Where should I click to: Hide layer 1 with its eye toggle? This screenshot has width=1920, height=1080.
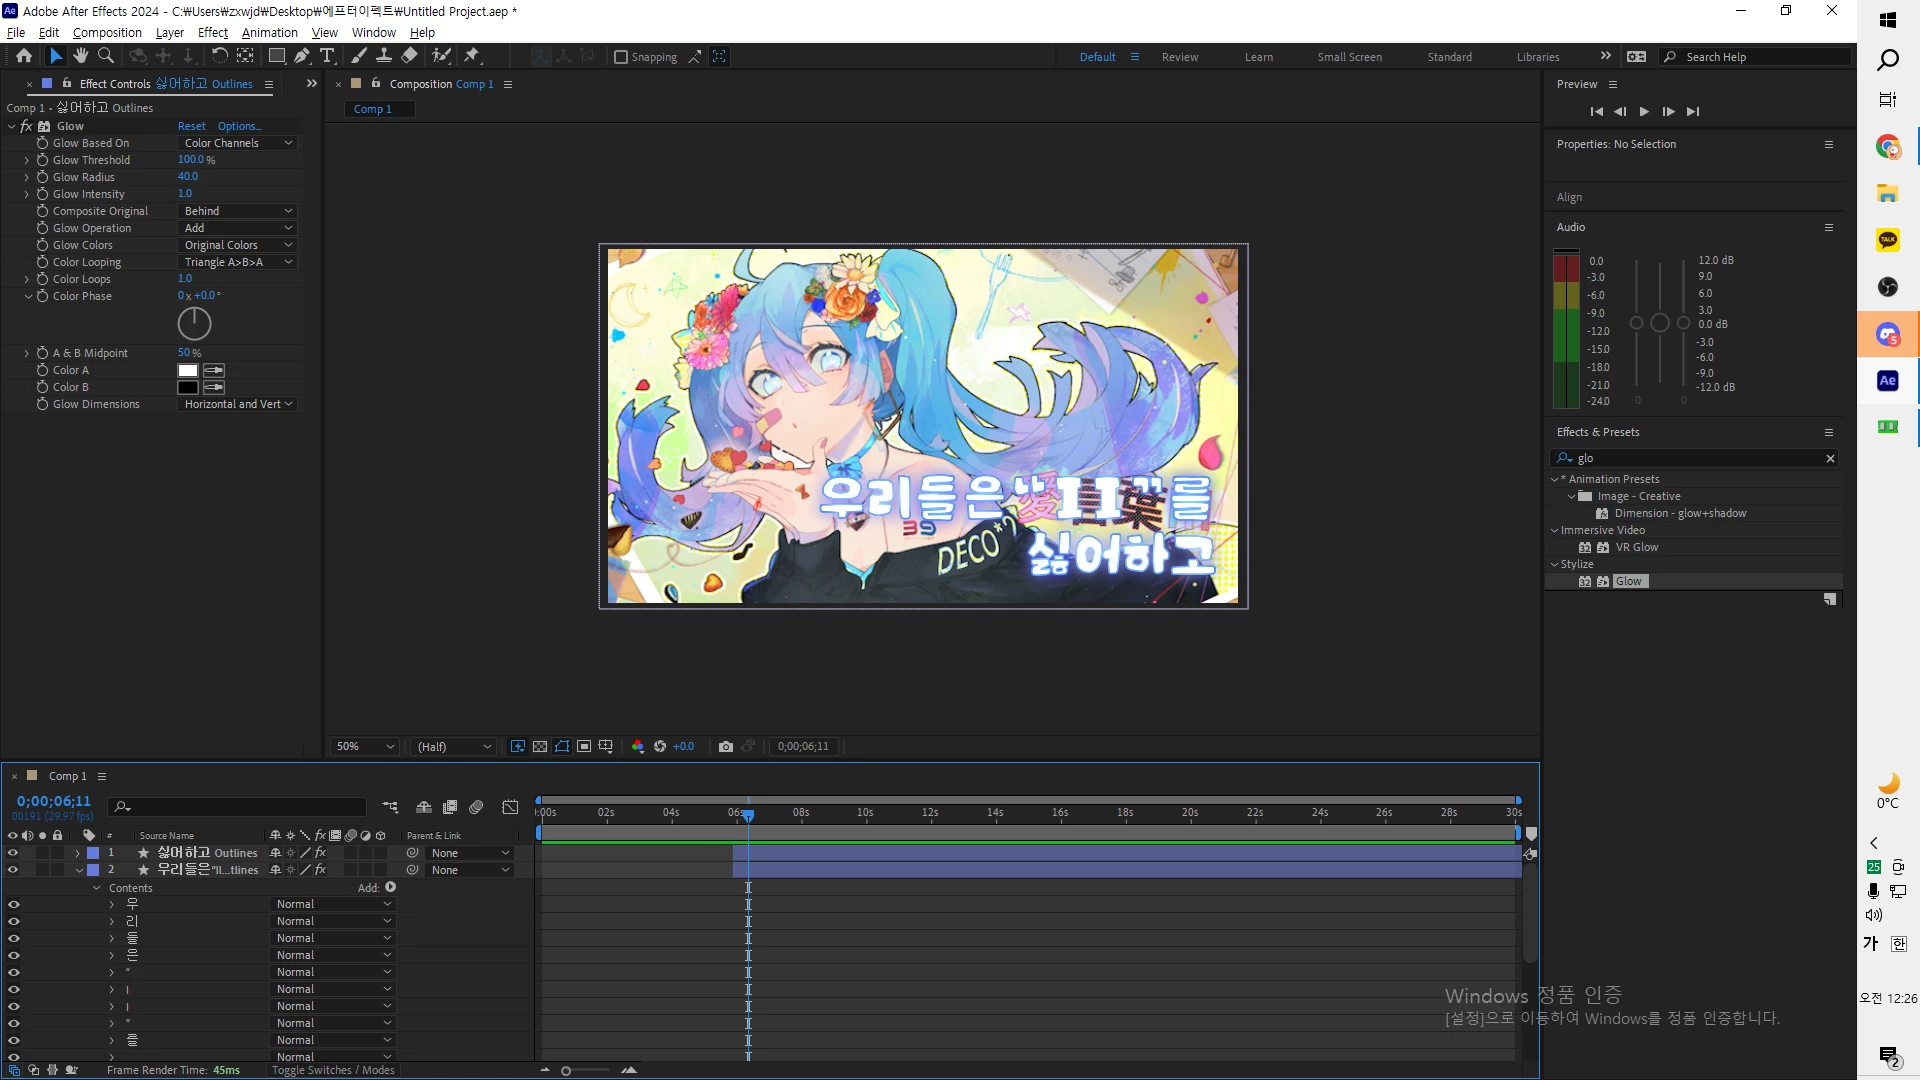pos(13,853)
